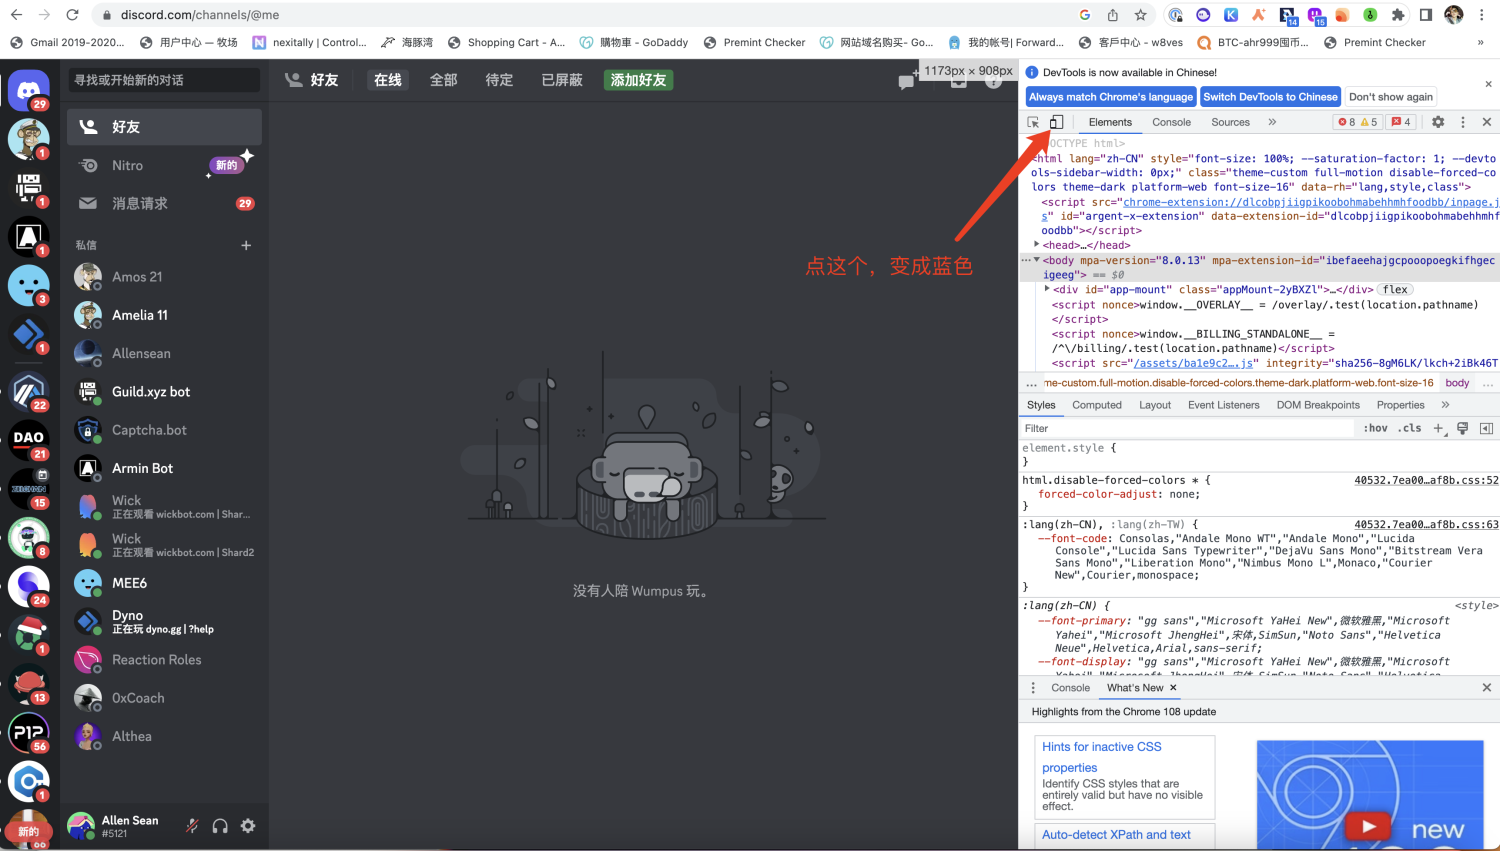Click Always match Chrome's language
The height and width of the screenshot is (851, 1500).
(x=1111, y=97)
